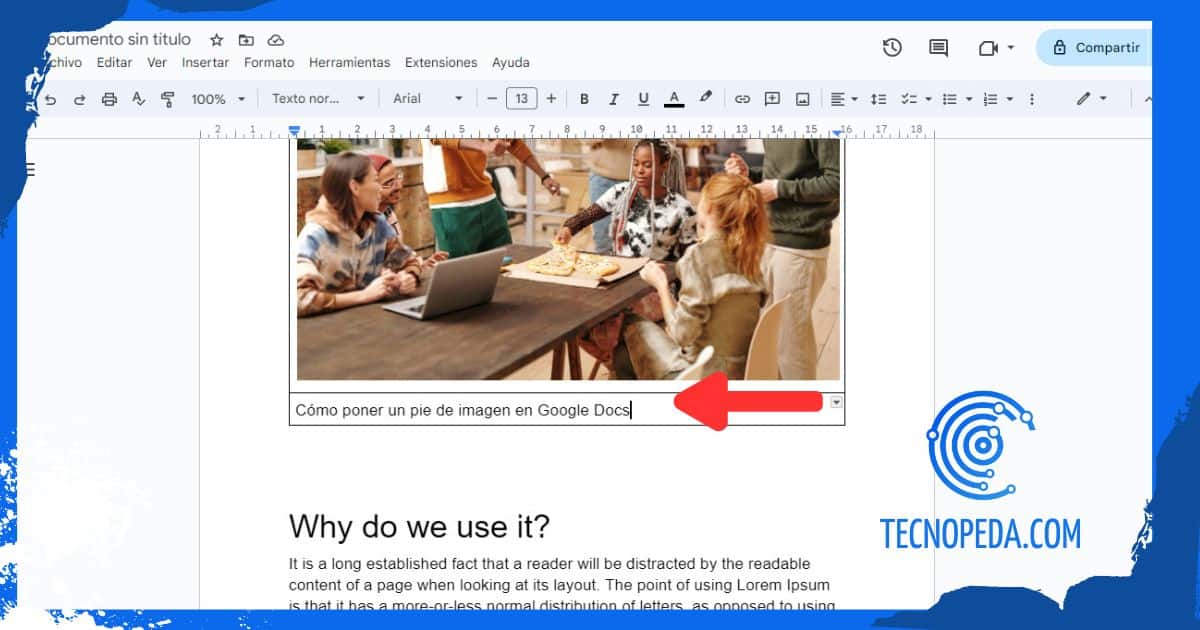The image size is (1200, 630).
Task: Click the right indent marker on ruler
Action: 836,131
